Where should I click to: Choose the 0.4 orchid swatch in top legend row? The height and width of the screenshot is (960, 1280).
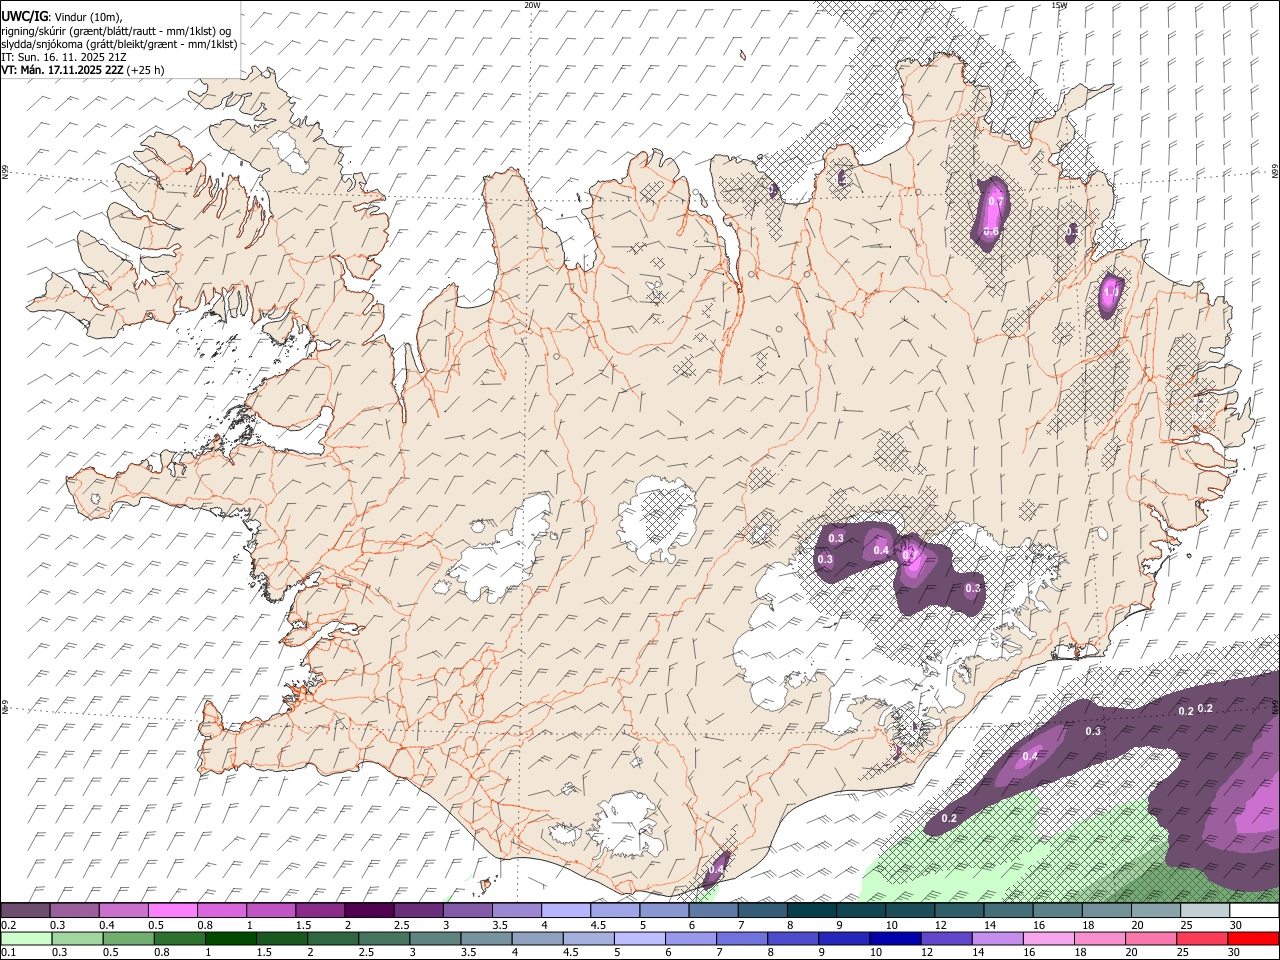(x=124, y=911)
